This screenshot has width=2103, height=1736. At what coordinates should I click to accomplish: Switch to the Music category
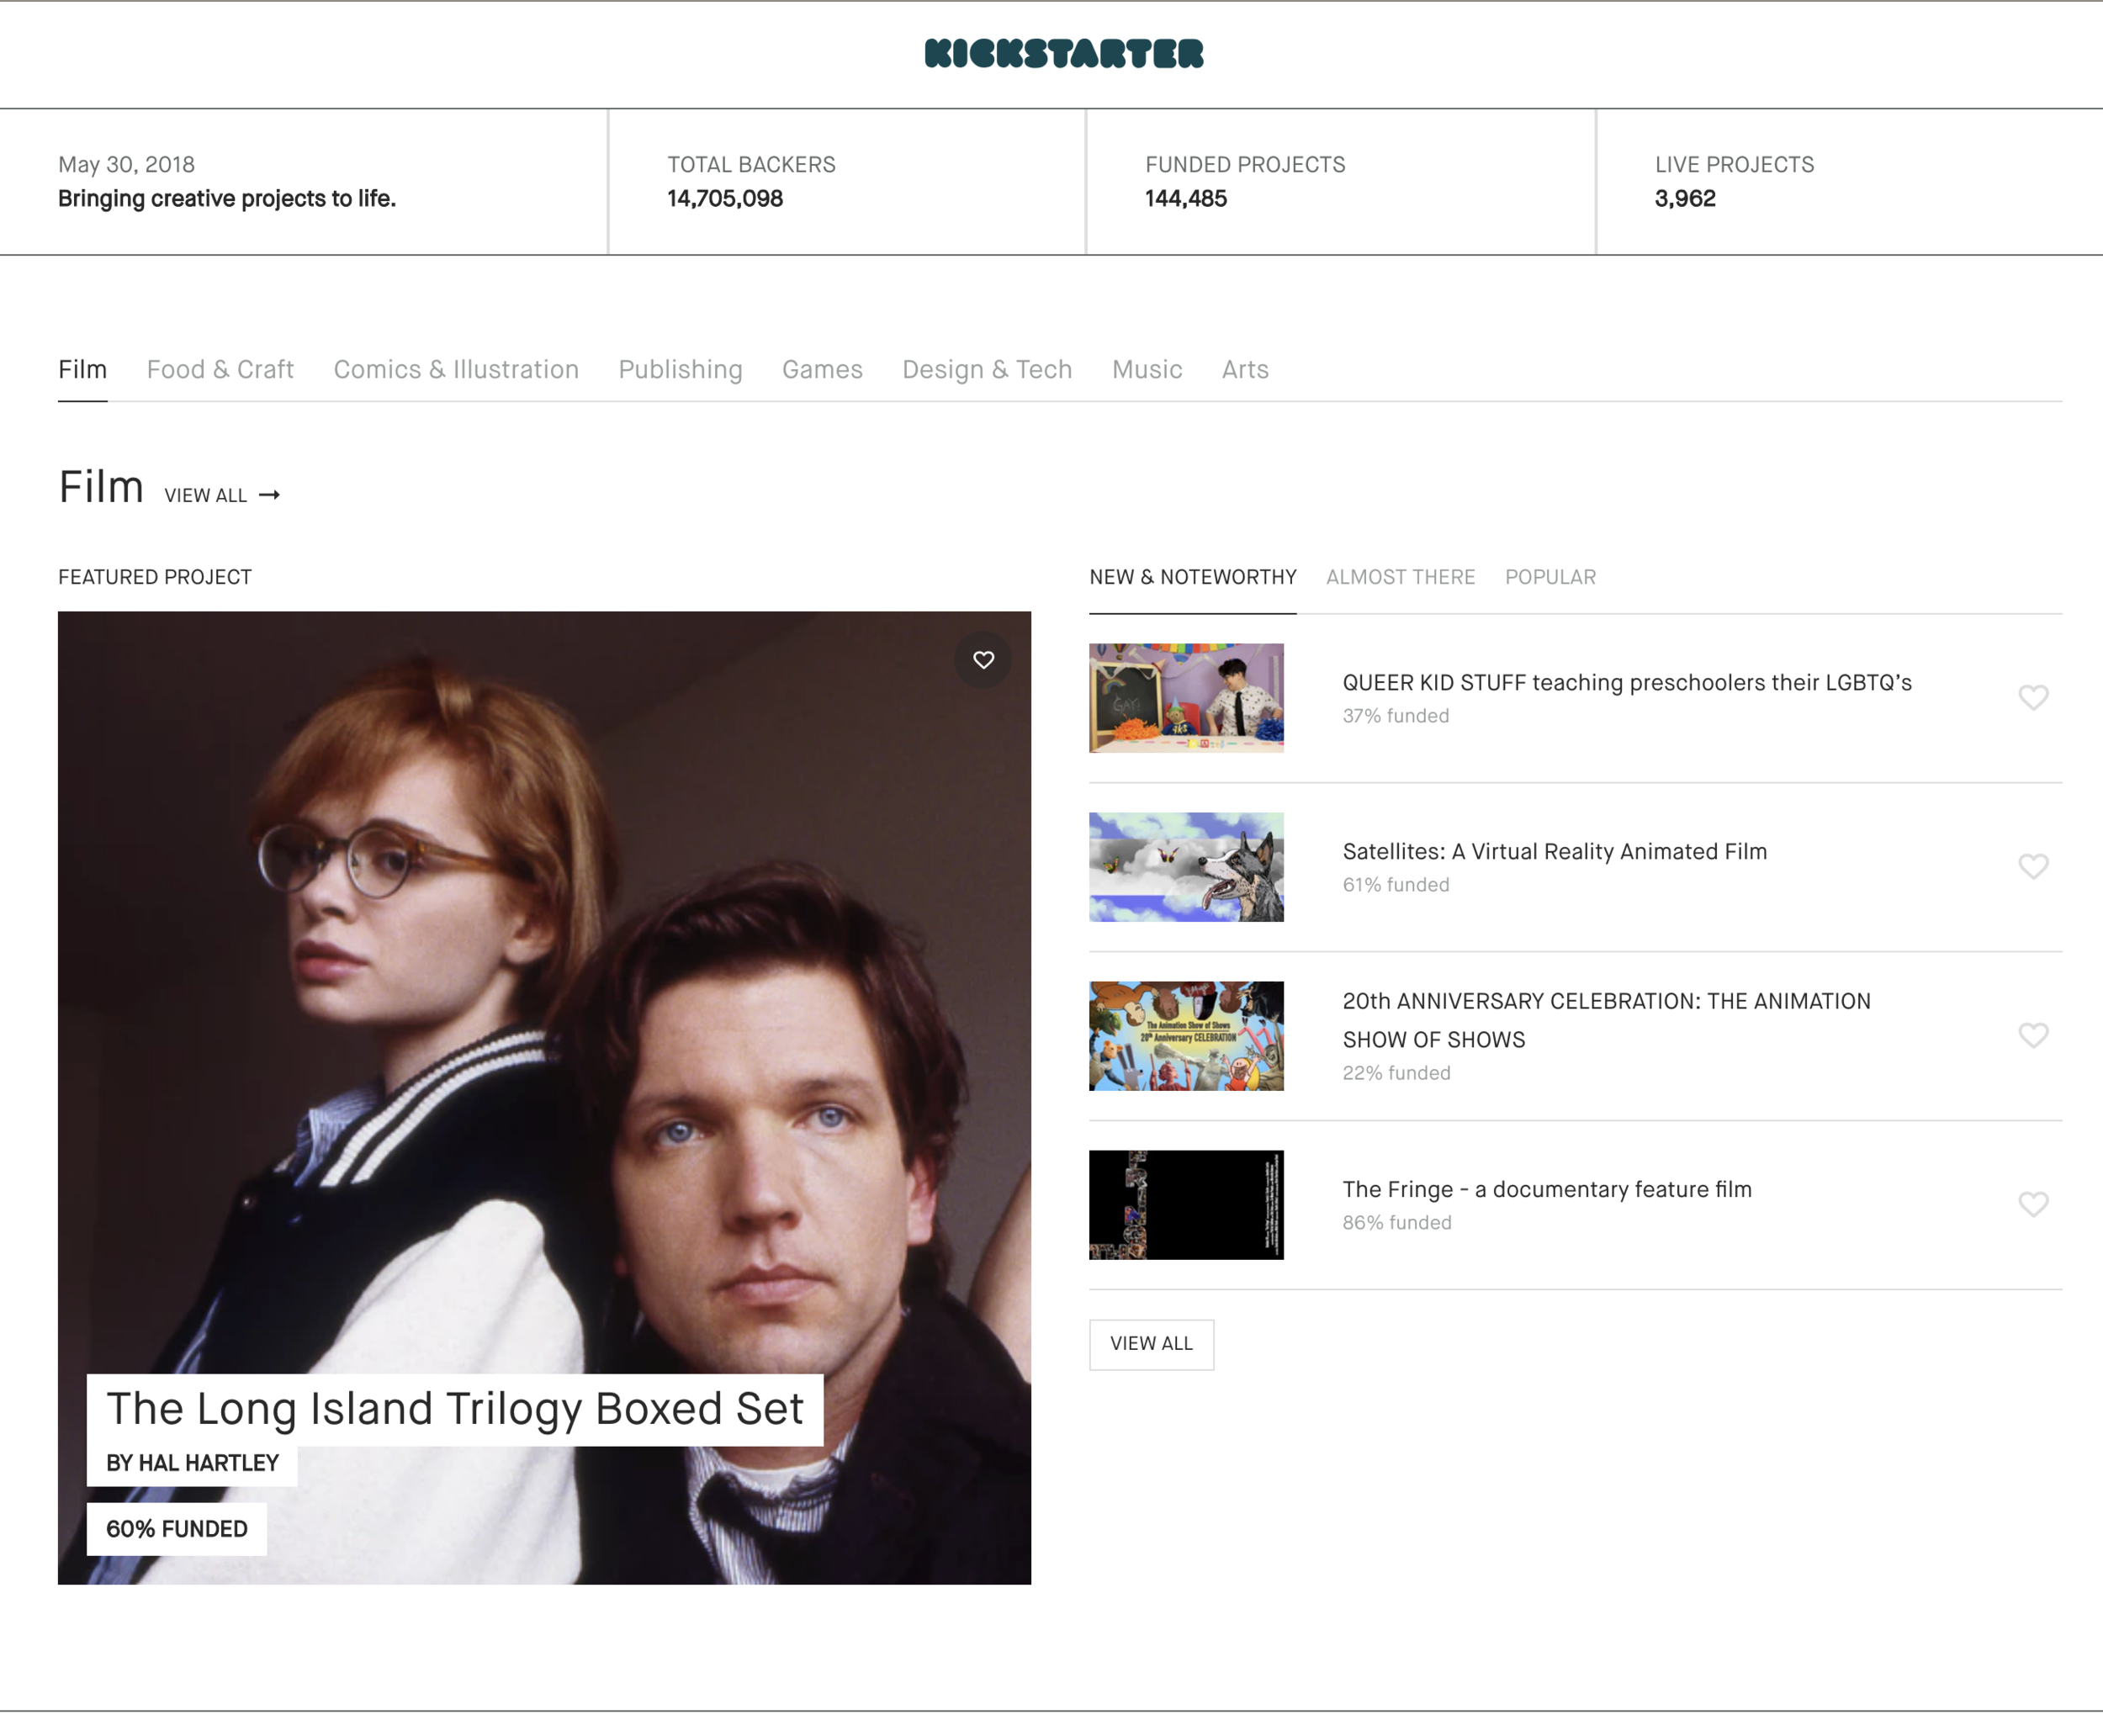point(1147,370)
